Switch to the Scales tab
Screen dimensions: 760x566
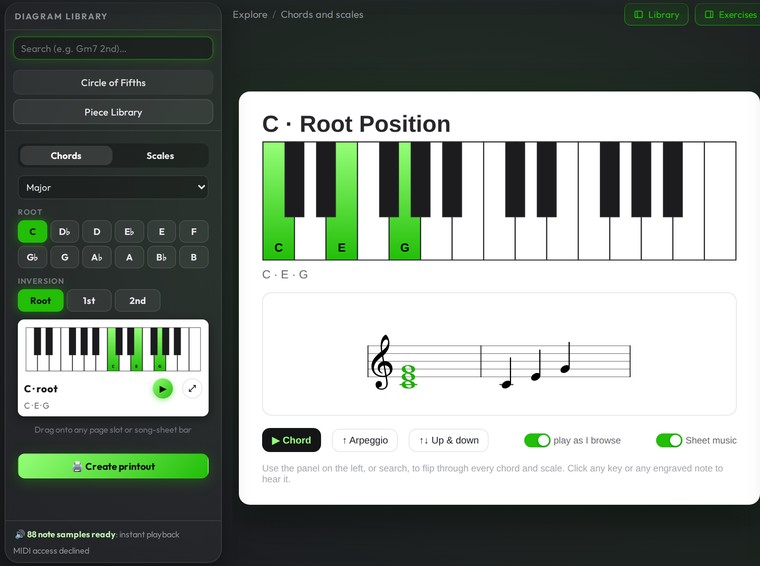click(160, 156)
